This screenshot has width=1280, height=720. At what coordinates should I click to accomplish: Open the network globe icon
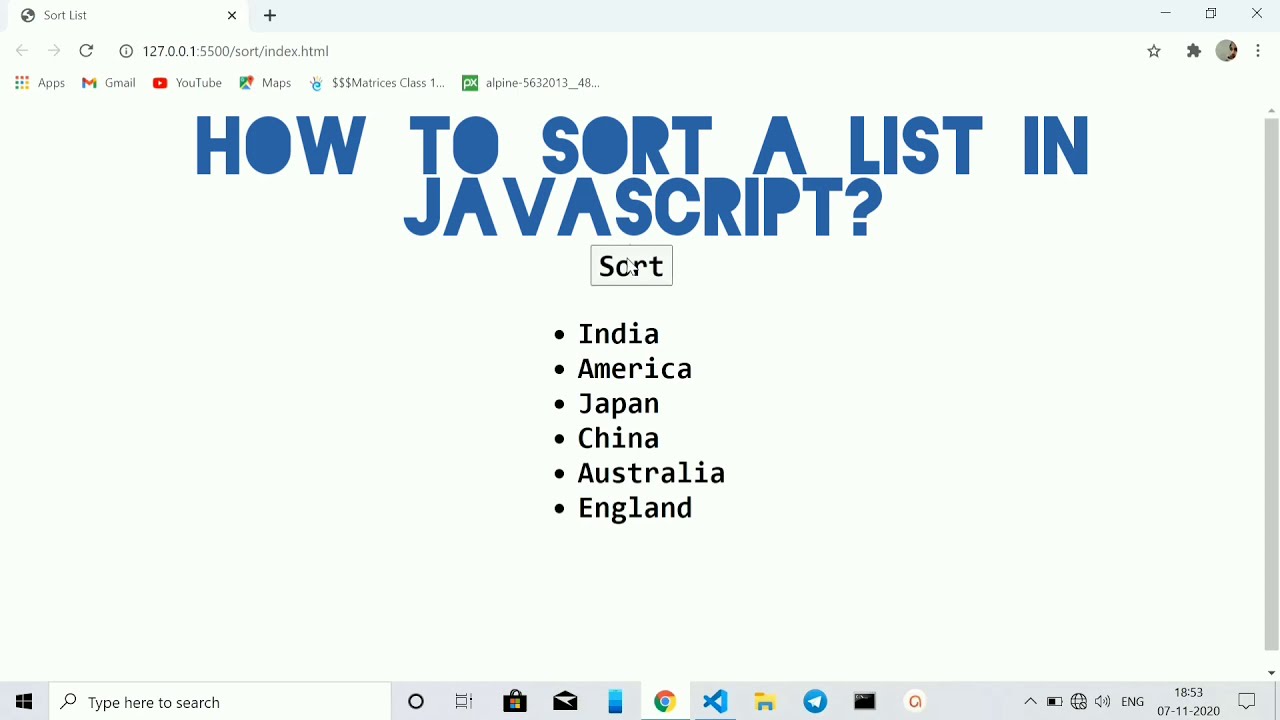1078,702
